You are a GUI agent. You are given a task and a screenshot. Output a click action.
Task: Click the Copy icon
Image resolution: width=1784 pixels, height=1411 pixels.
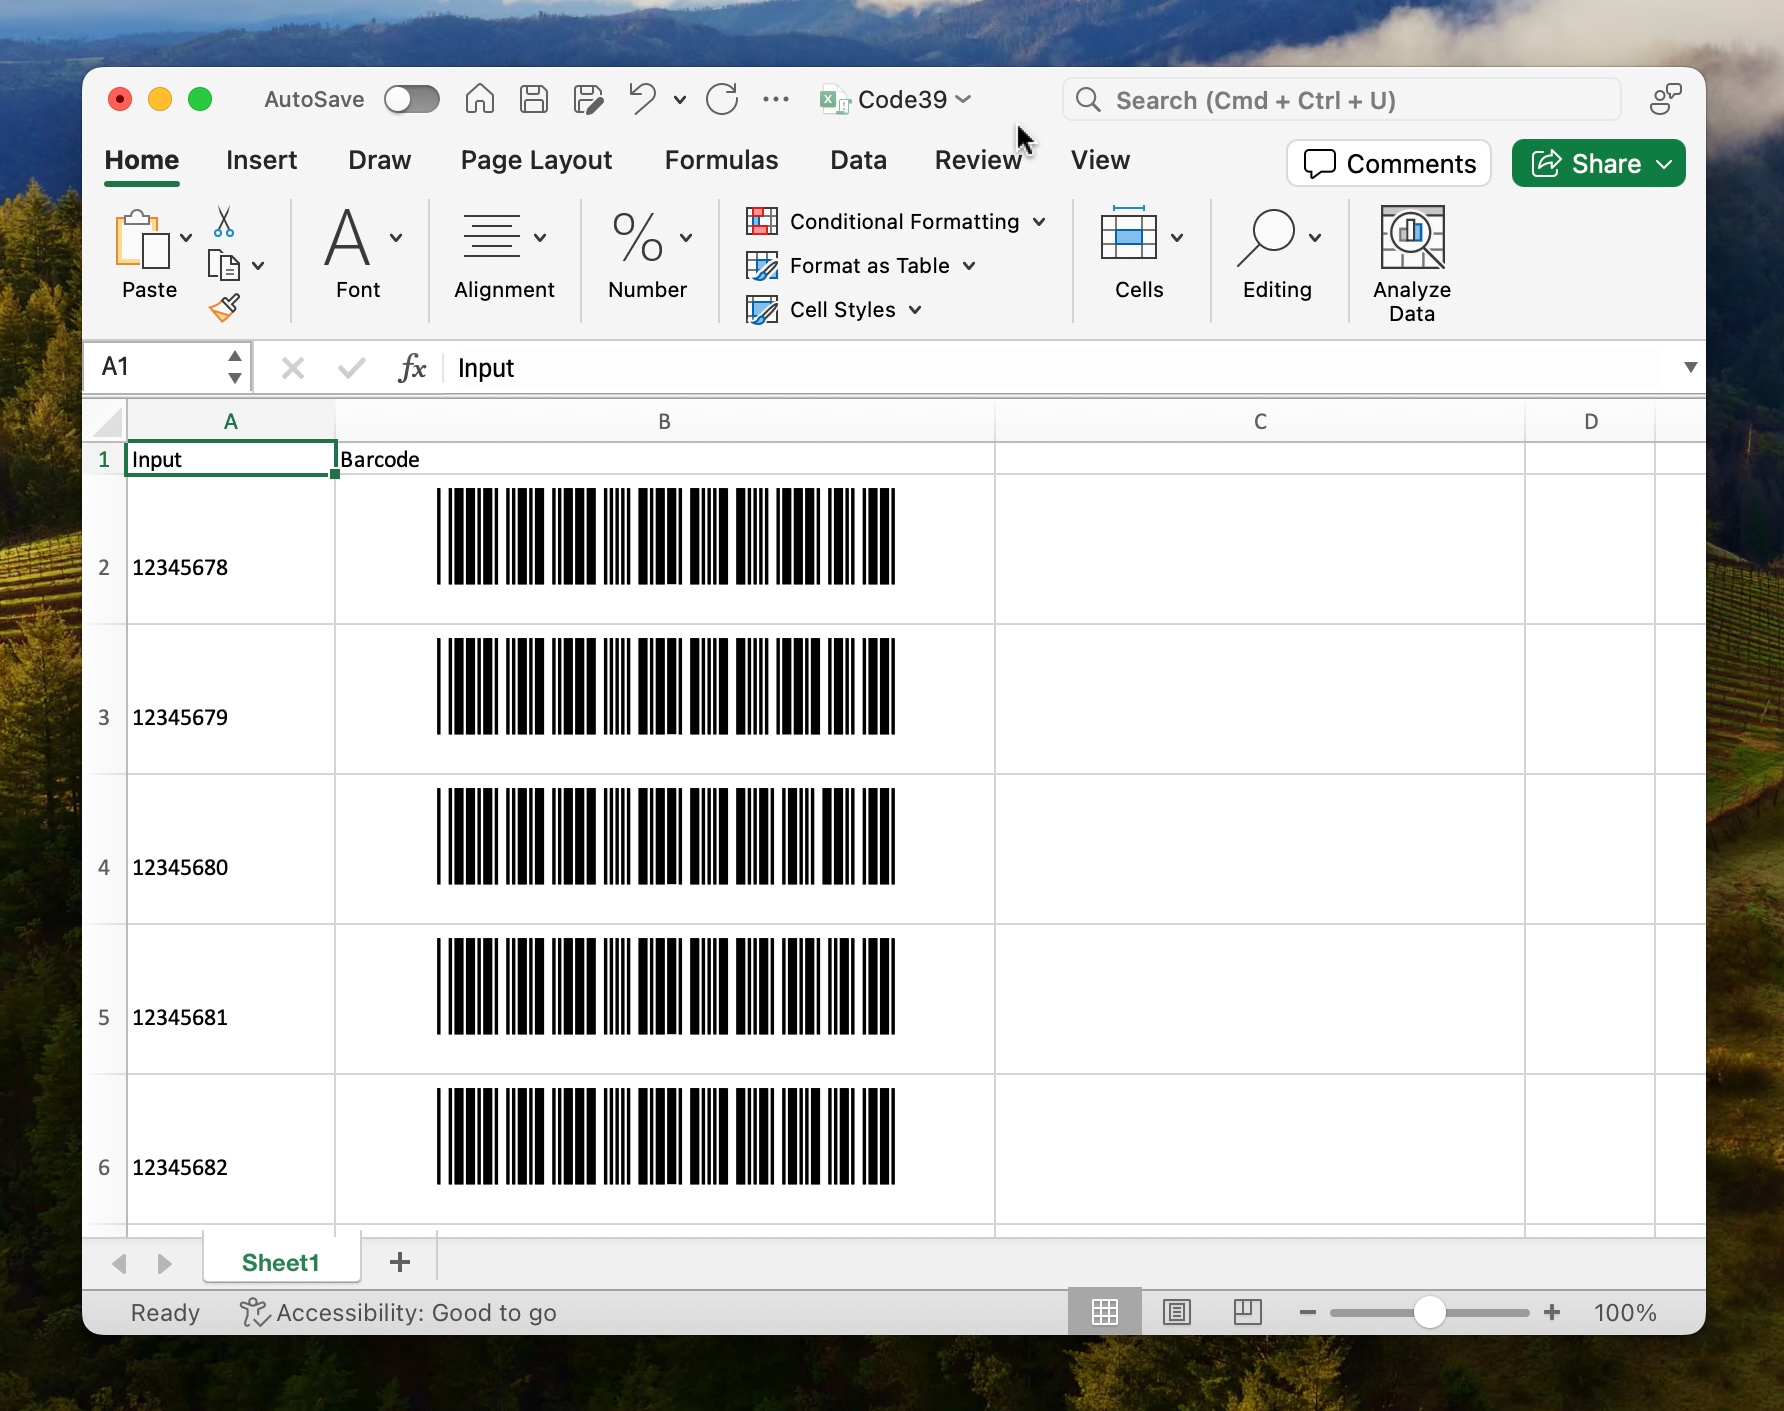click(x=223, y=265)
